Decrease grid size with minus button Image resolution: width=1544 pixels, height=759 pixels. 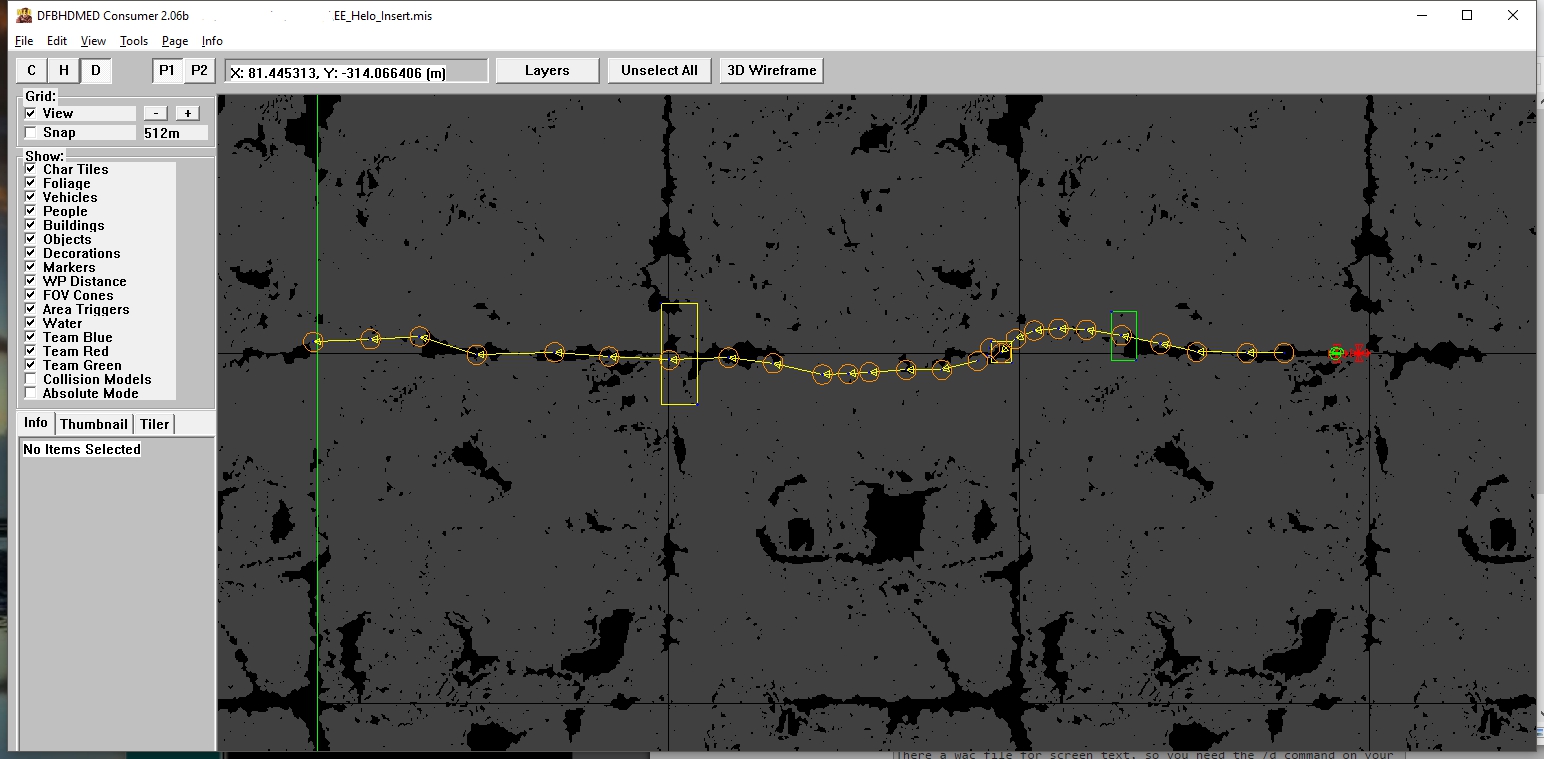coord(155,113)
